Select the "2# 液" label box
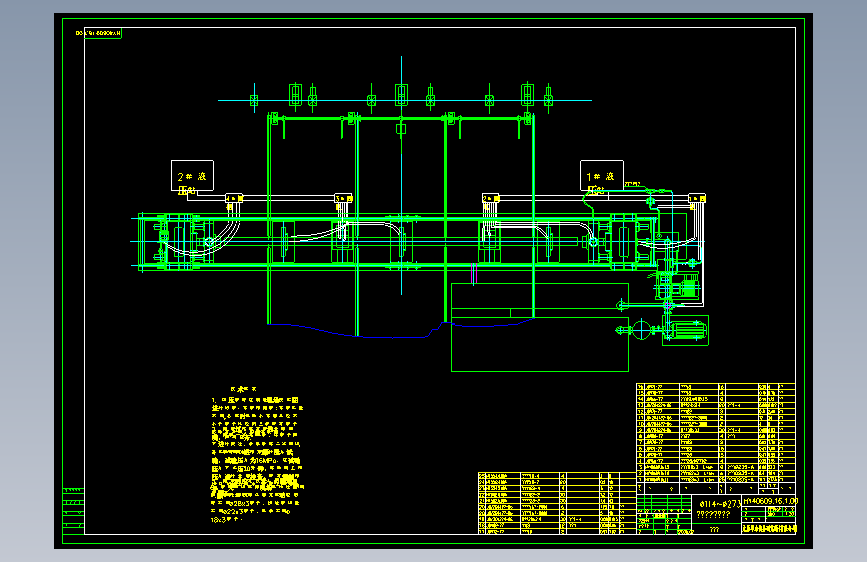The image size is (867, 562). pos(192,176)
